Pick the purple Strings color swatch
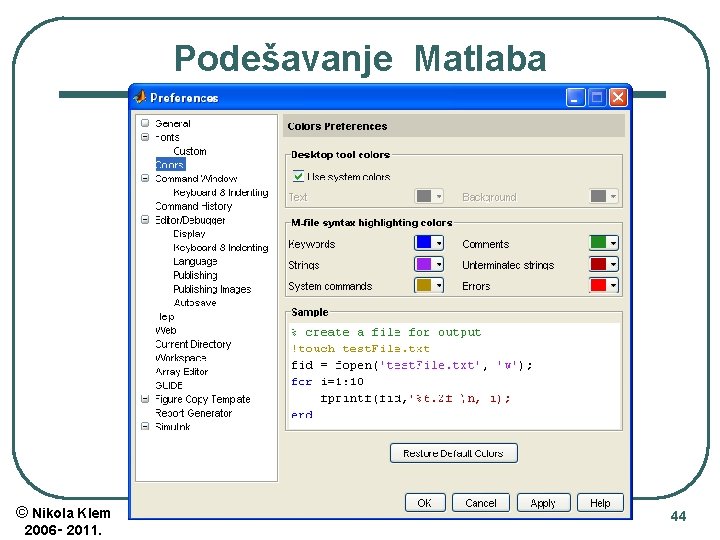 coord(424,264)
